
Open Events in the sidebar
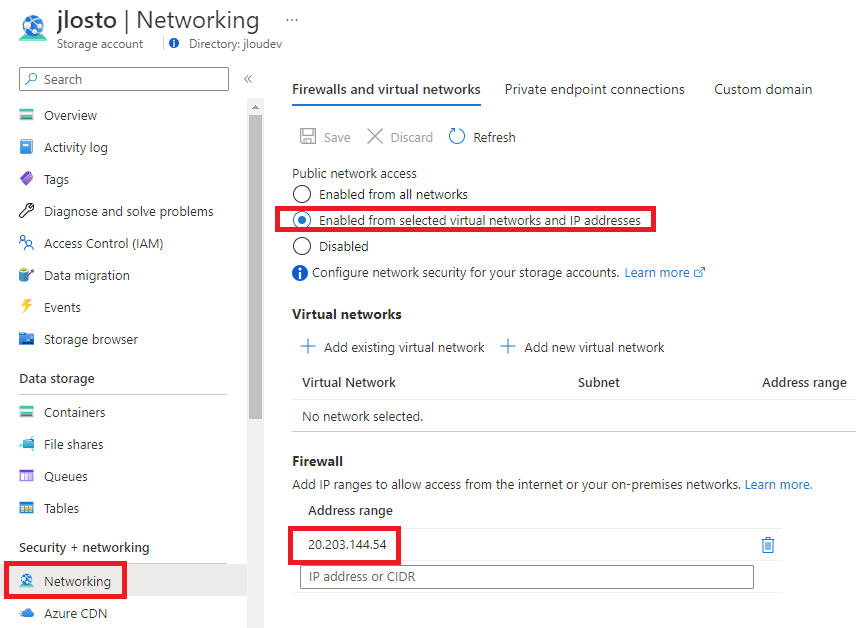[62, 307]
